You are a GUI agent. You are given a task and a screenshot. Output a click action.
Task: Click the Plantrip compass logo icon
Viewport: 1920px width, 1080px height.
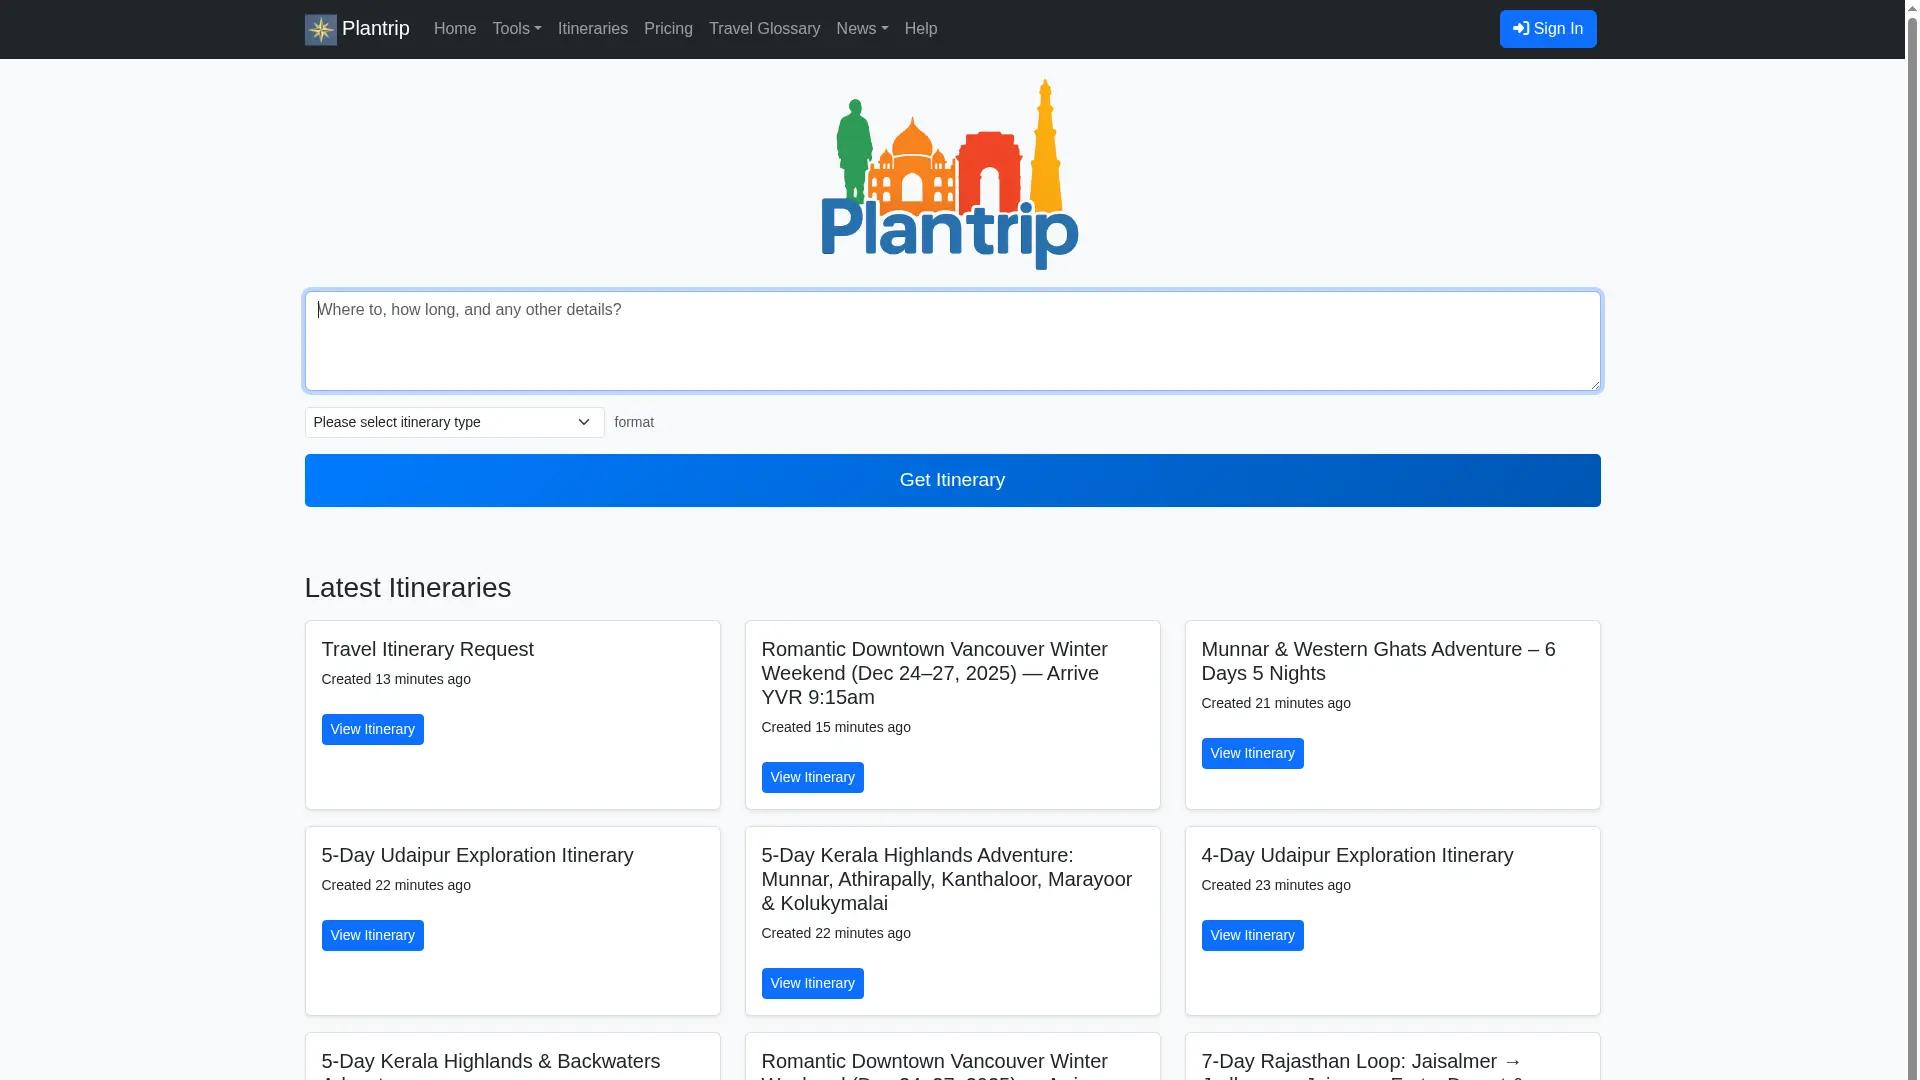pyautogui.click(x=320, y=29)
